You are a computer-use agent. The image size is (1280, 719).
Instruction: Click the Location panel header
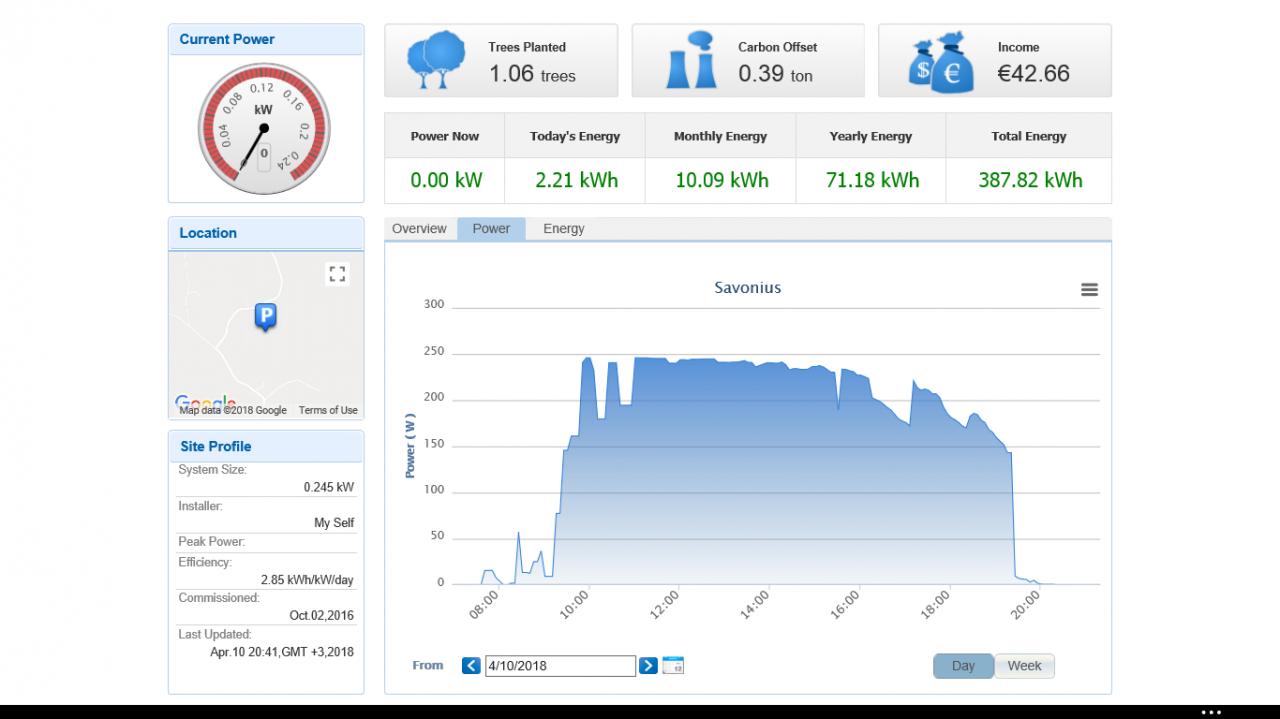(x=266, y=233)
